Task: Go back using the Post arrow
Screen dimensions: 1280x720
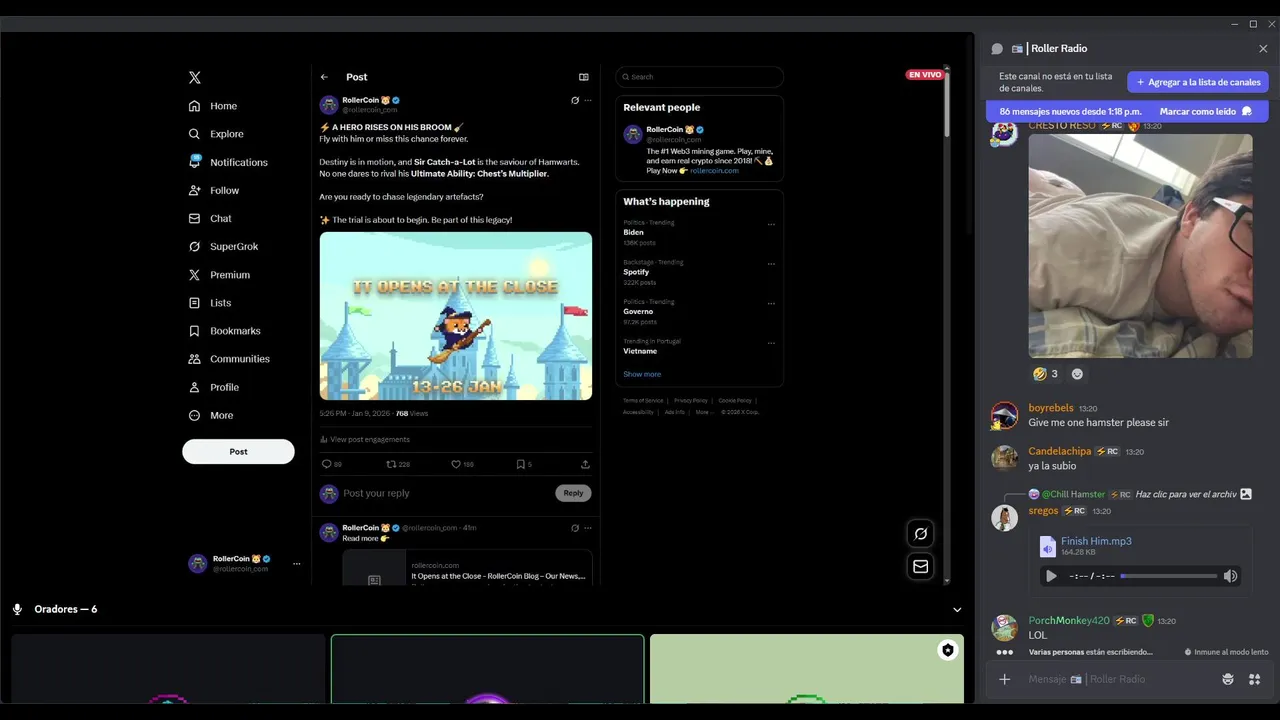Action: pyautogui.click(x=324, y=77)
